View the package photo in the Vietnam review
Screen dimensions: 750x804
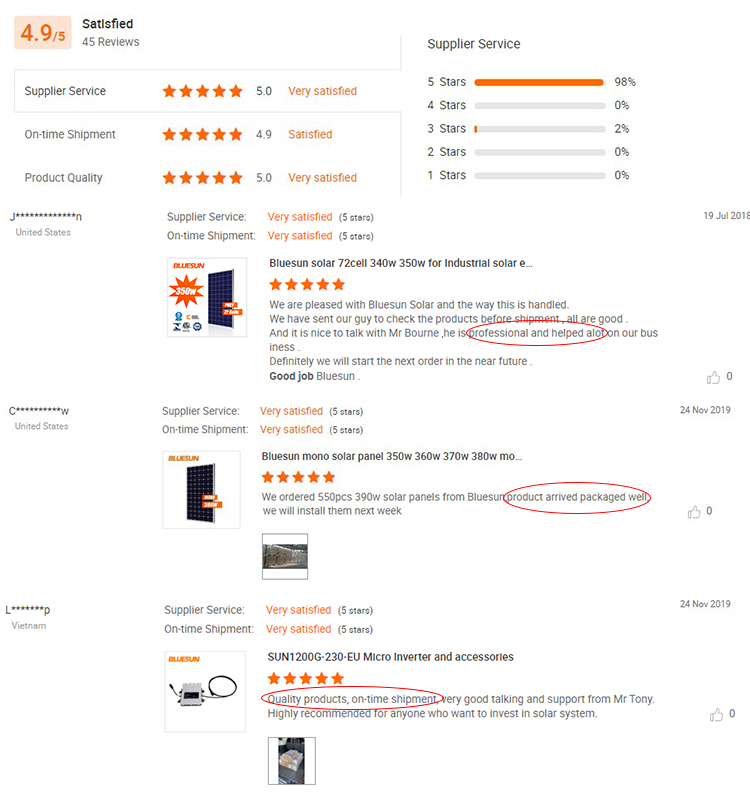[x=292, y=761]
